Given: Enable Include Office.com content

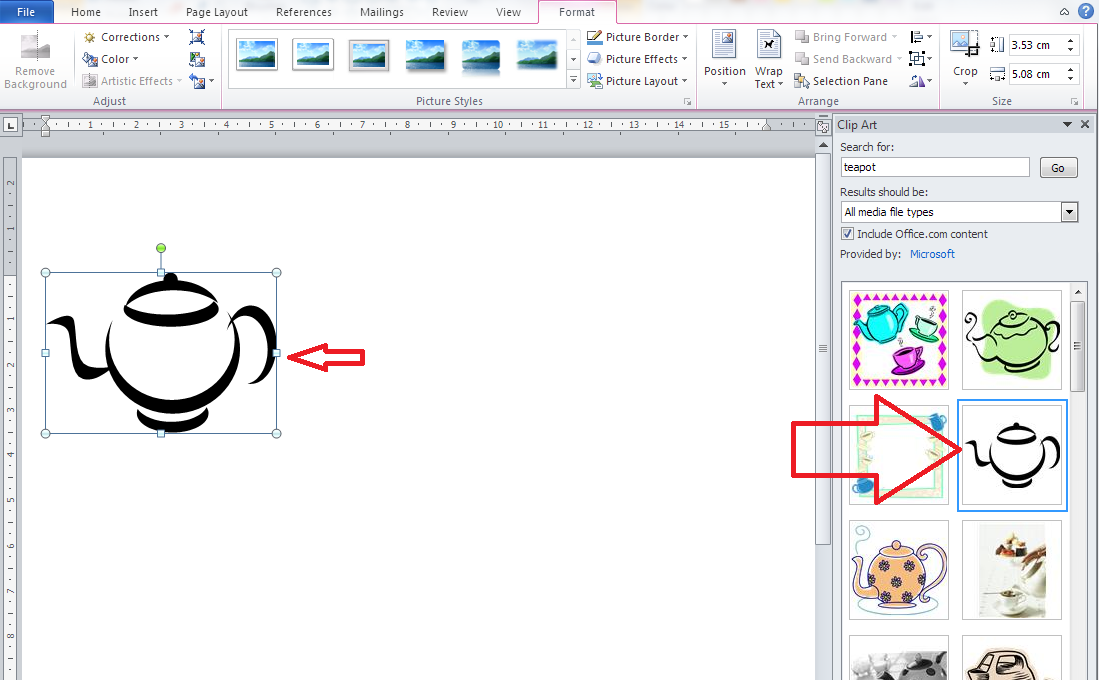Looking at the screenshot, I should pyautogui.click(x=847, y=233).
